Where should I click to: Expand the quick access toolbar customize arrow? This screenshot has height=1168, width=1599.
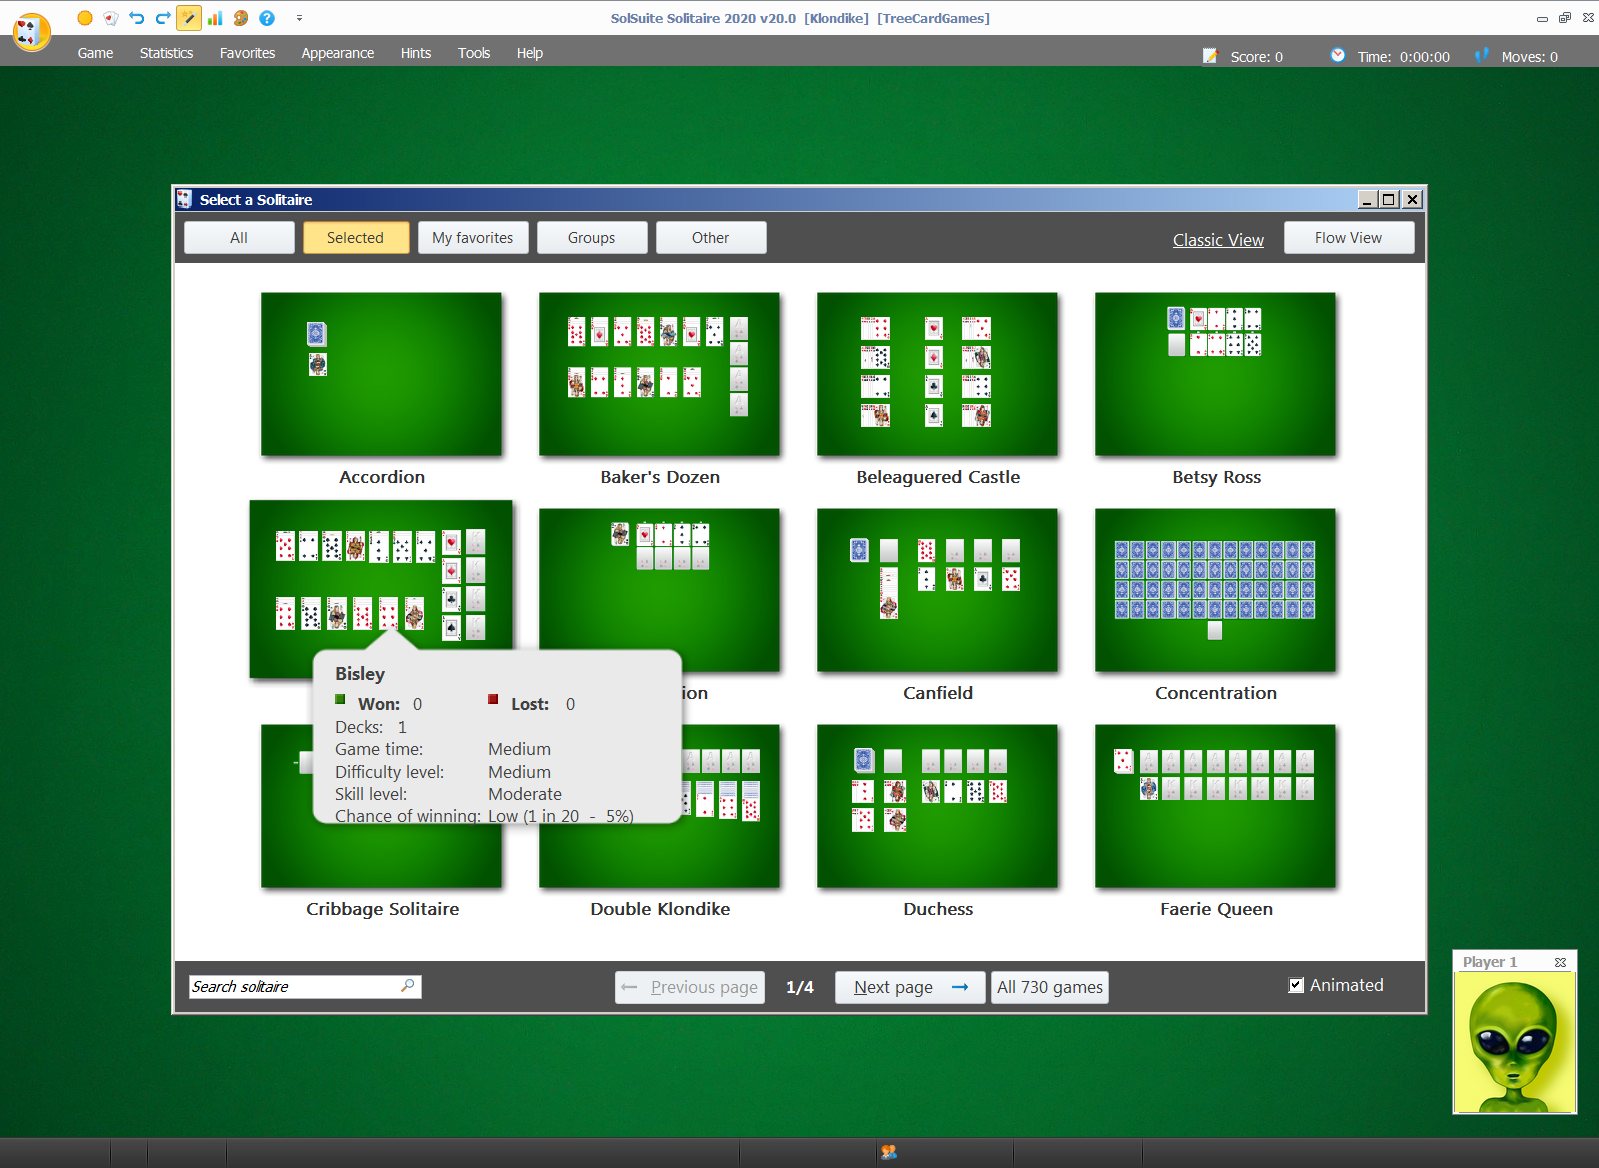click(x=299, y=18)
